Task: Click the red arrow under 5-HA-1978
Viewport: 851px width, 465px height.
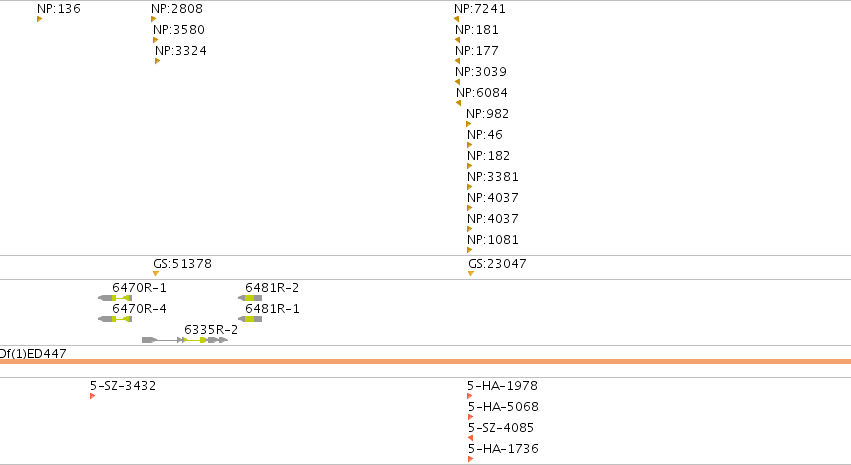Action: pos(469,396)
